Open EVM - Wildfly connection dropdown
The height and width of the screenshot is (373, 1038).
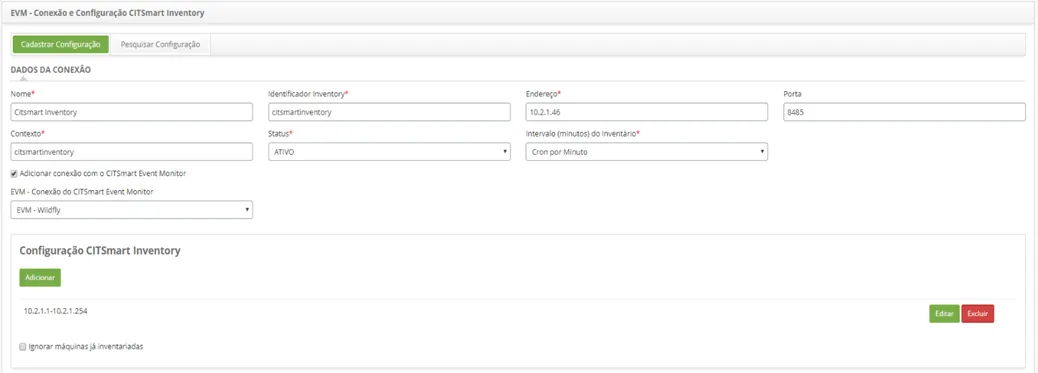[x=132, y=210]
